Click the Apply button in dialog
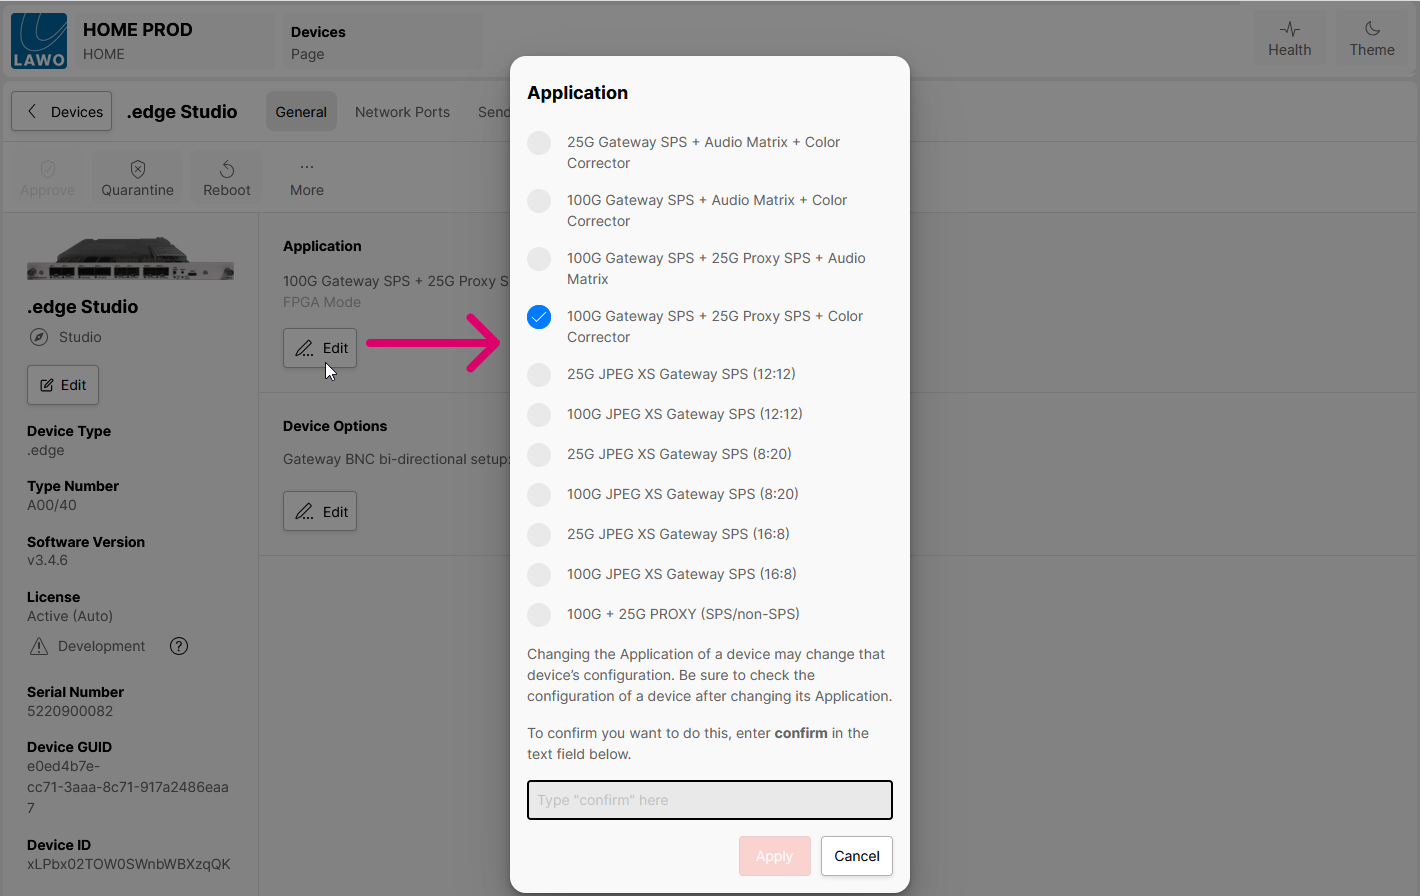Image resolution: width=1420 pixels, height=896 pixels. coord(774,856)
